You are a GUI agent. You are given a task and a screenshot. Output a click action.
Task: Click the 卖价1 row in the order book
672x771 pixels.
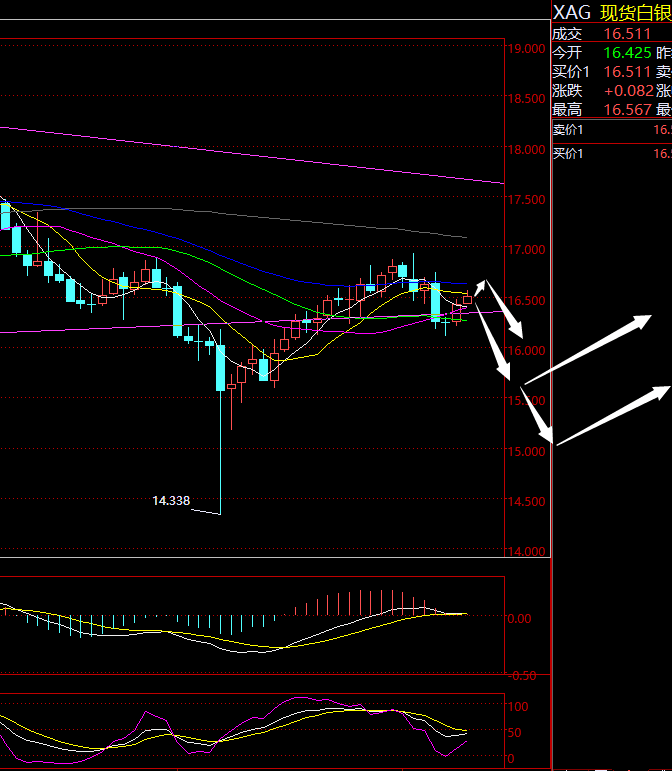(612, 130)
